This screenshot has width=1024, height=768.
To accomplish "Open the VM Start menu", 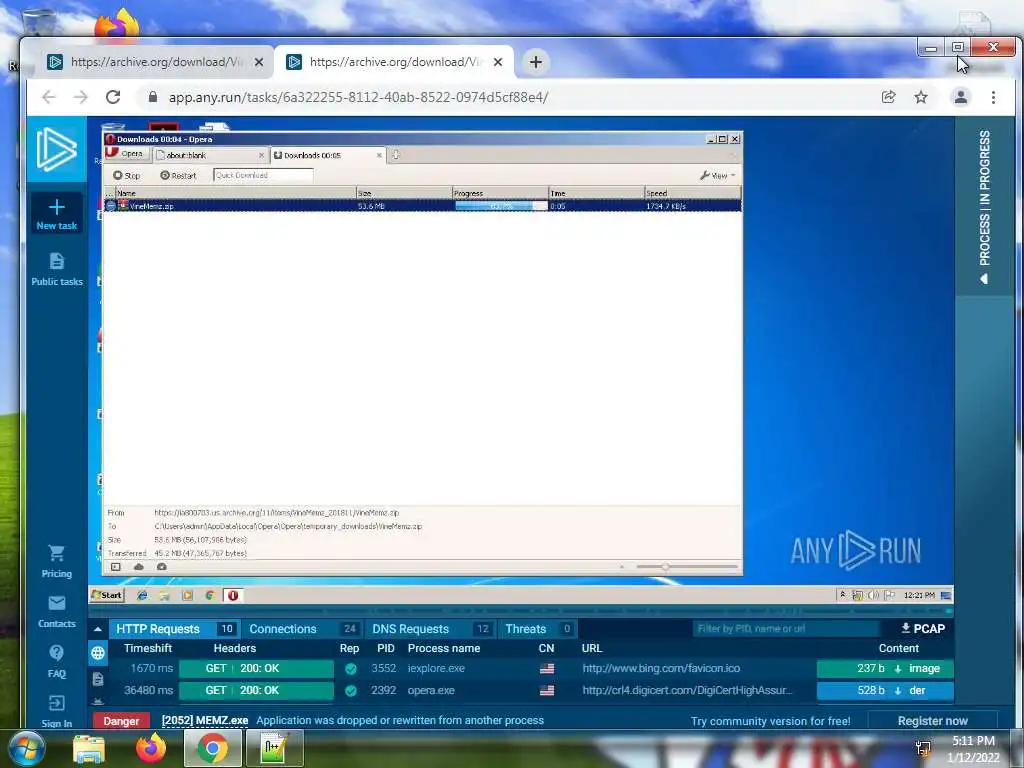I will 106,595.
